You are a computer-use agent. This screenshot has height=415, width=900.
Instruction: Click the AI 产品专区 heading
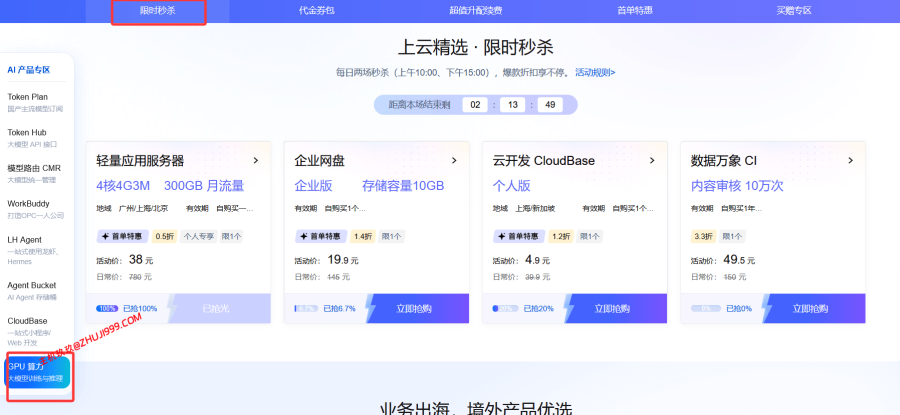pos(29,70)
